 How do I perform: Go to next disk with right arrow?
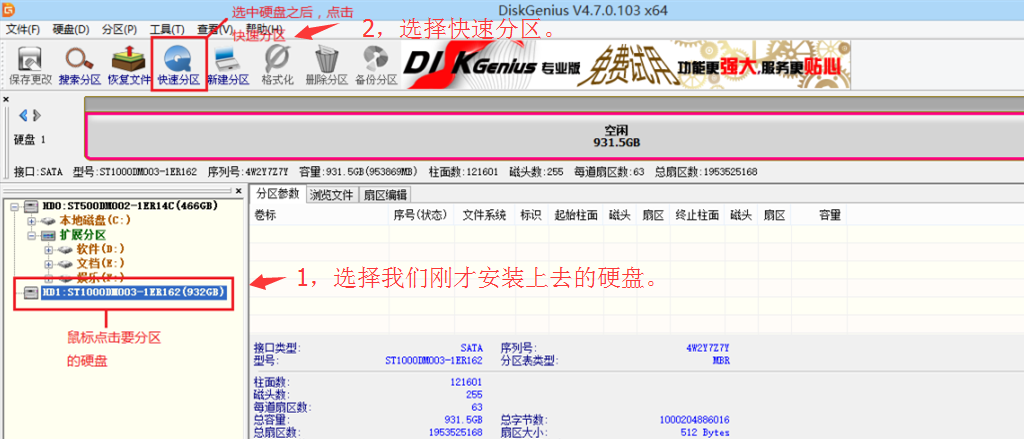[x=37, y=115]
